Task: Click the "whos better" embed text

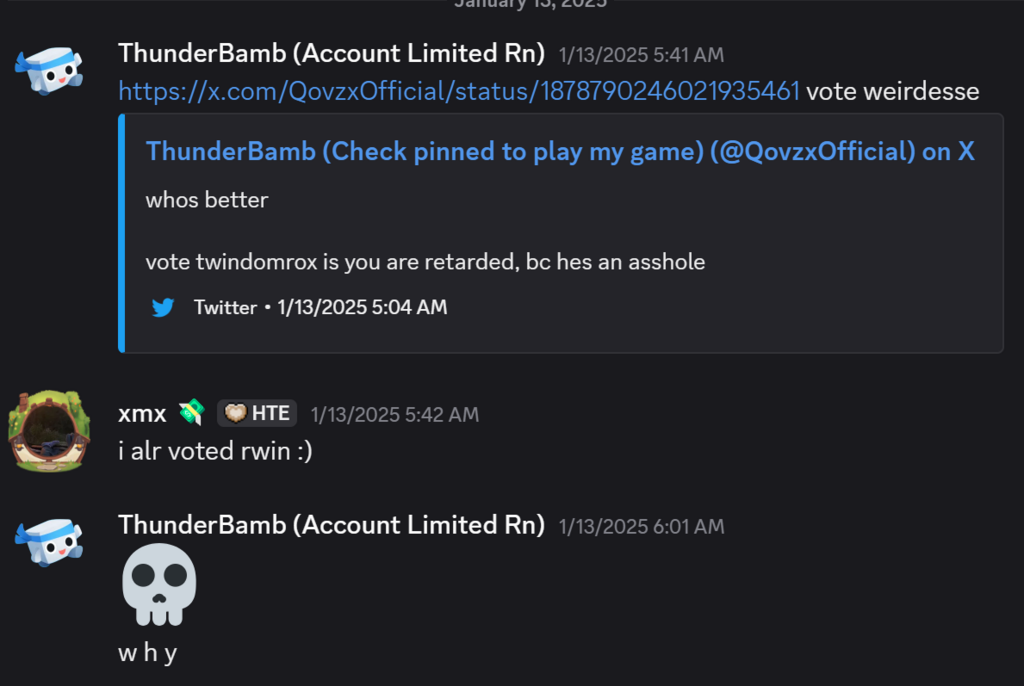Action: (207, 200)
